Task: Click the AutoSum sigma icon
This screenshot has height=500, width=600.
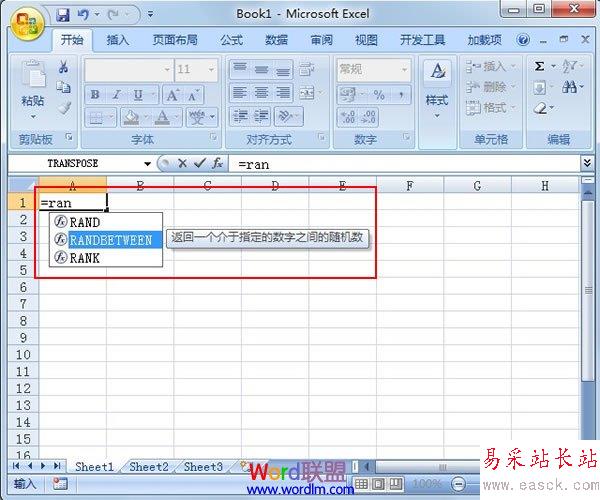Action: 539,67
